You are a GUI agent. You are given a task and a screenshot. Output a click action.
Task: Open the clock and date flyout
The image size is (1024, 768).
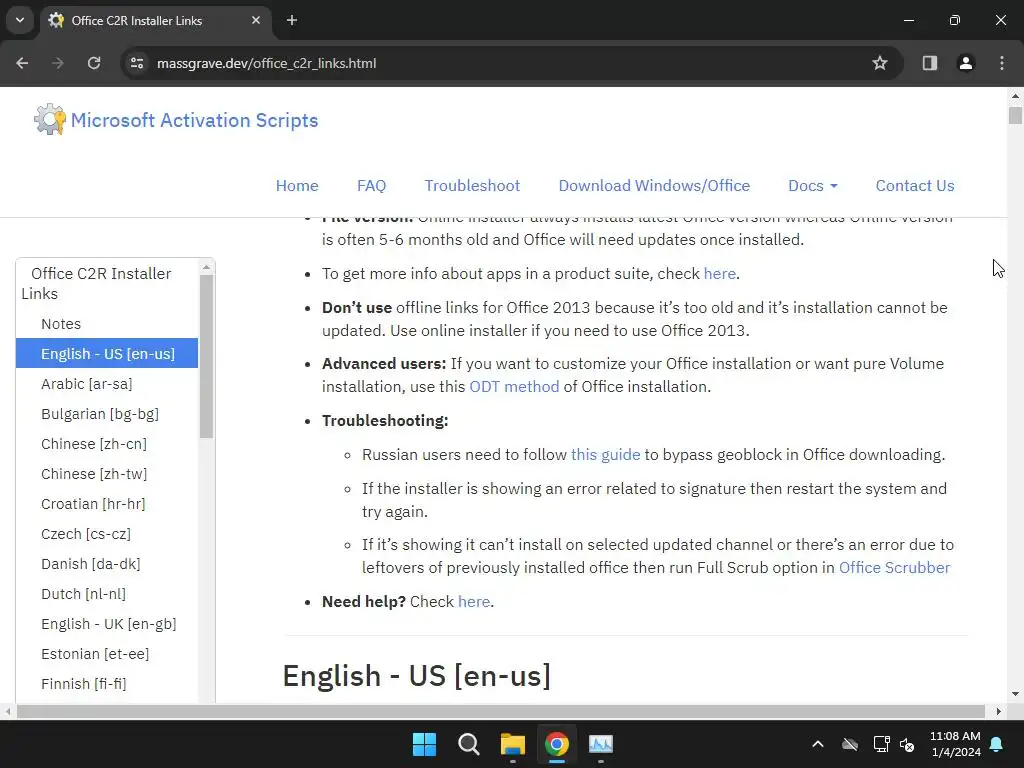pos(955,744)
